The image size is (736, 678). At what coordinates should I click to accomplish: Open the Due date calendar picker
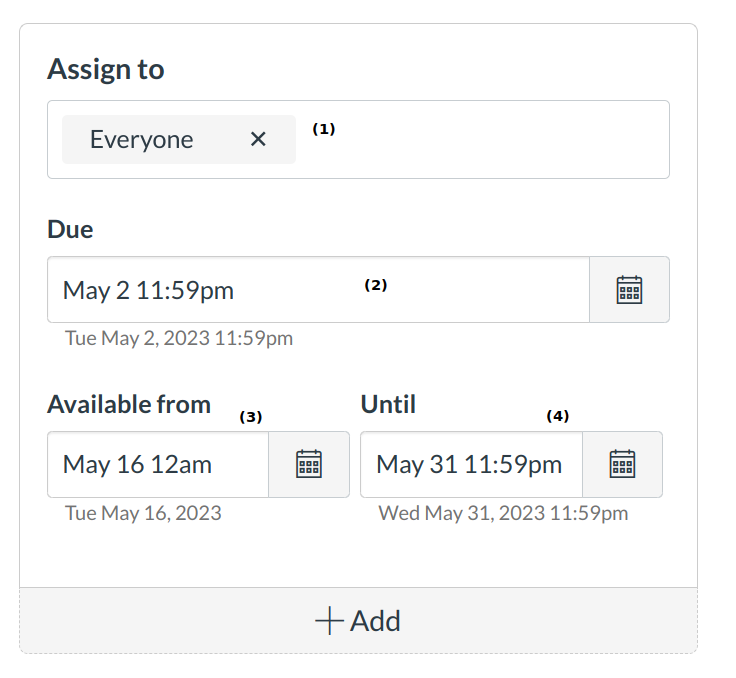(x=629, y=290)
